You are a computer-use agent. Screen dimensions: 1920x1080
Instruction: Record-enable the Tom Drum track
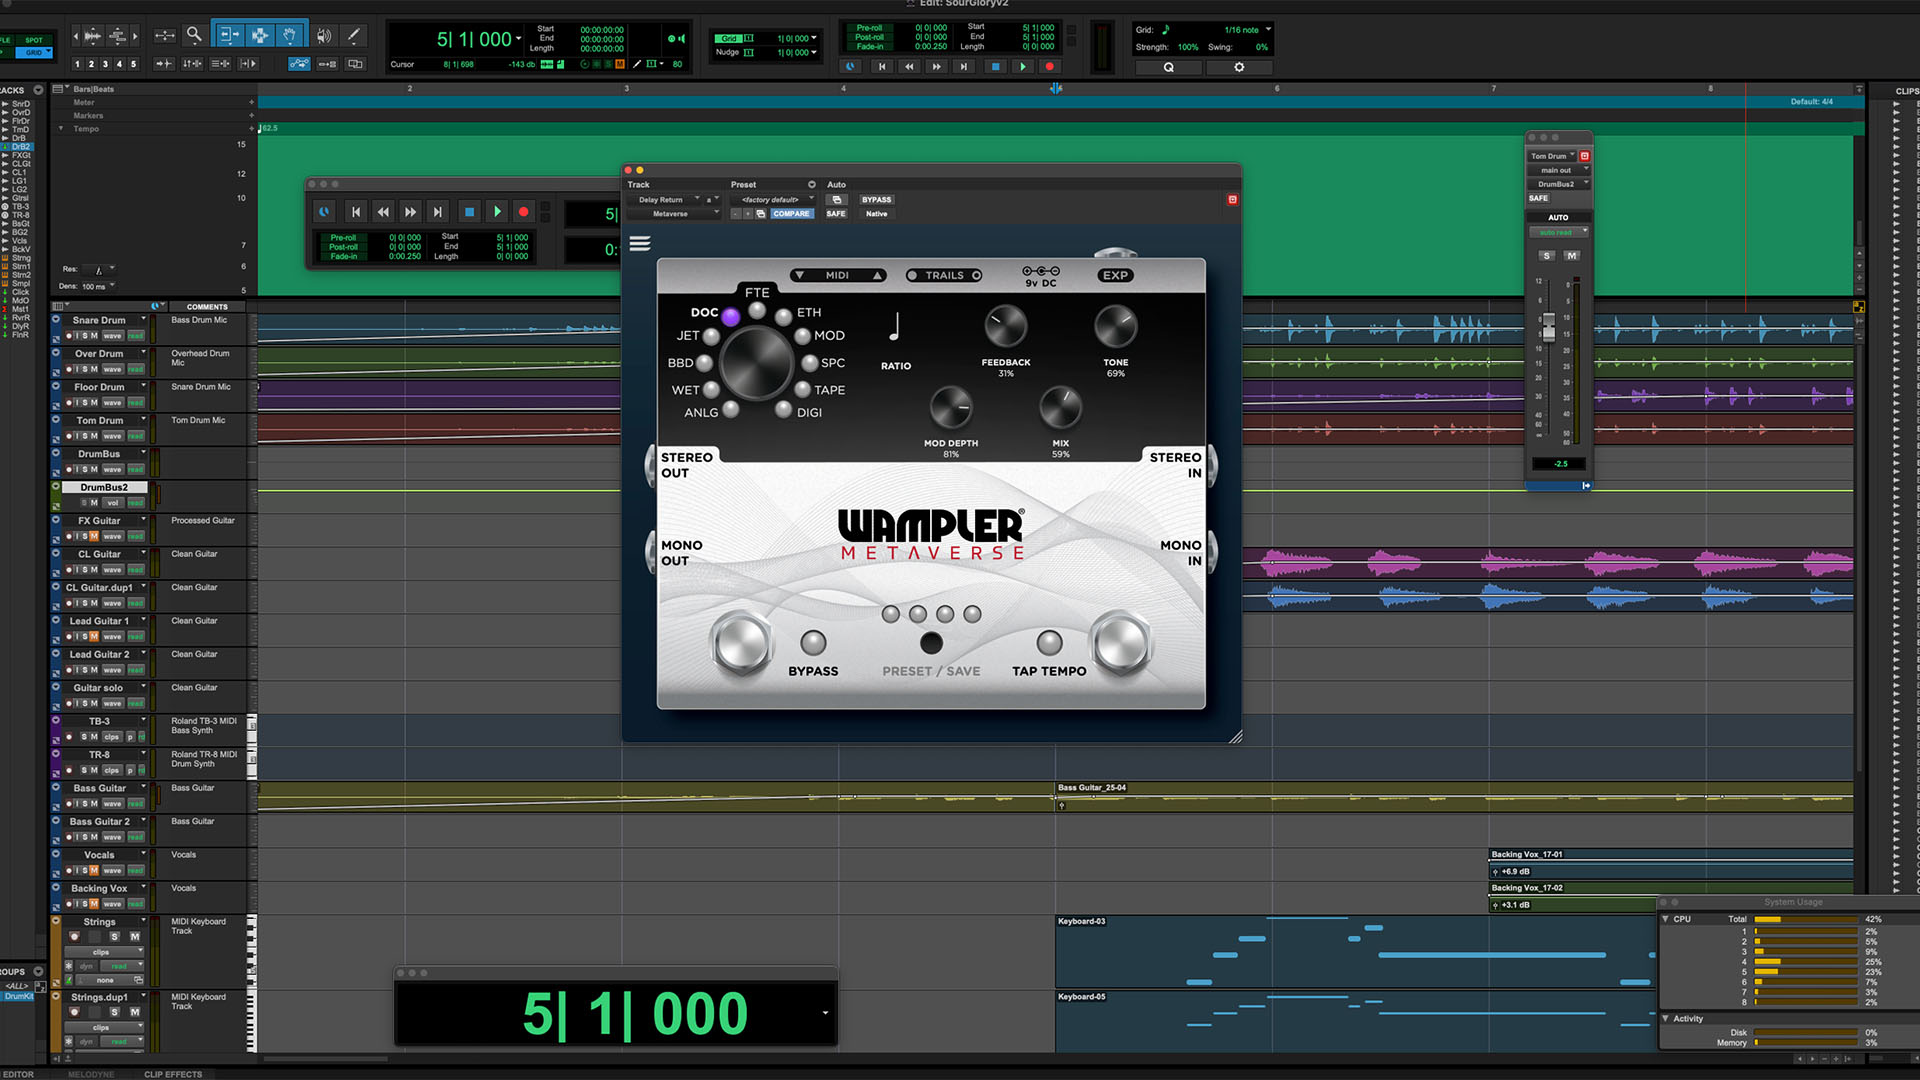pyautogui.click(x=69, y=436)
